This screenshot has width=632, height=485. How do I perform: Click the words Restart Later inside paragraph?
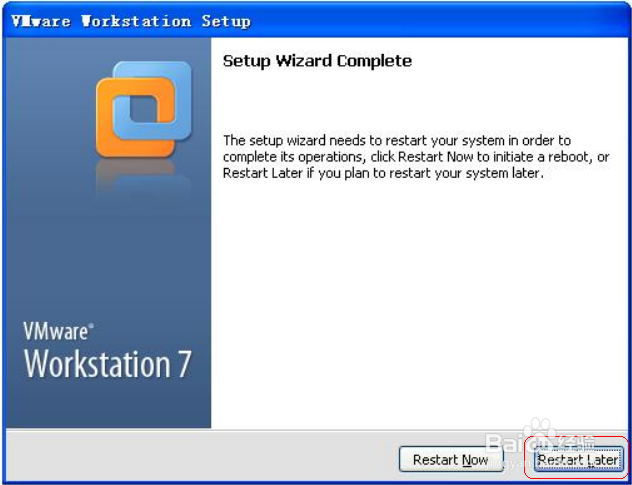(x=263, y=173)
